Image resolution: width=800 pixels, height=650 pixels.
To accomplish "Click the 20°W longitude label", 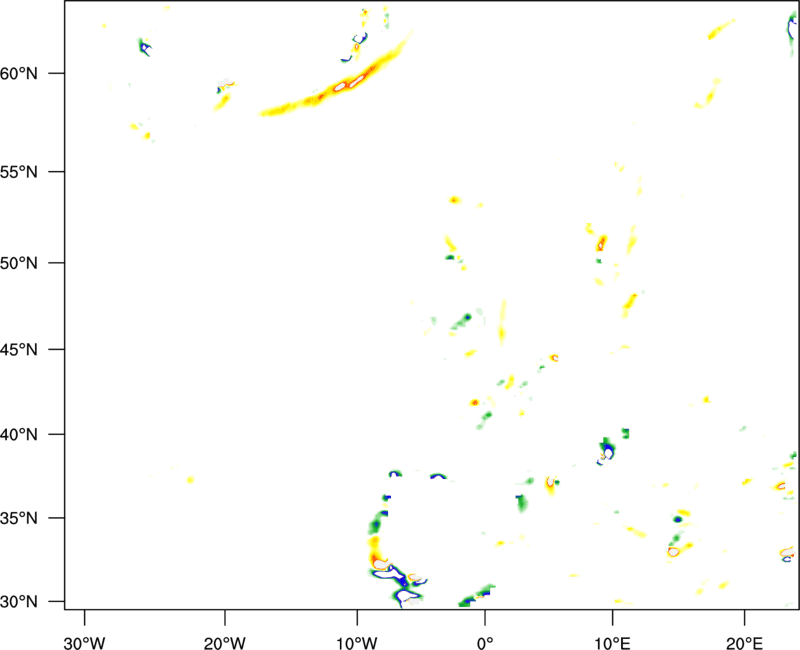I will pos(225,643).
